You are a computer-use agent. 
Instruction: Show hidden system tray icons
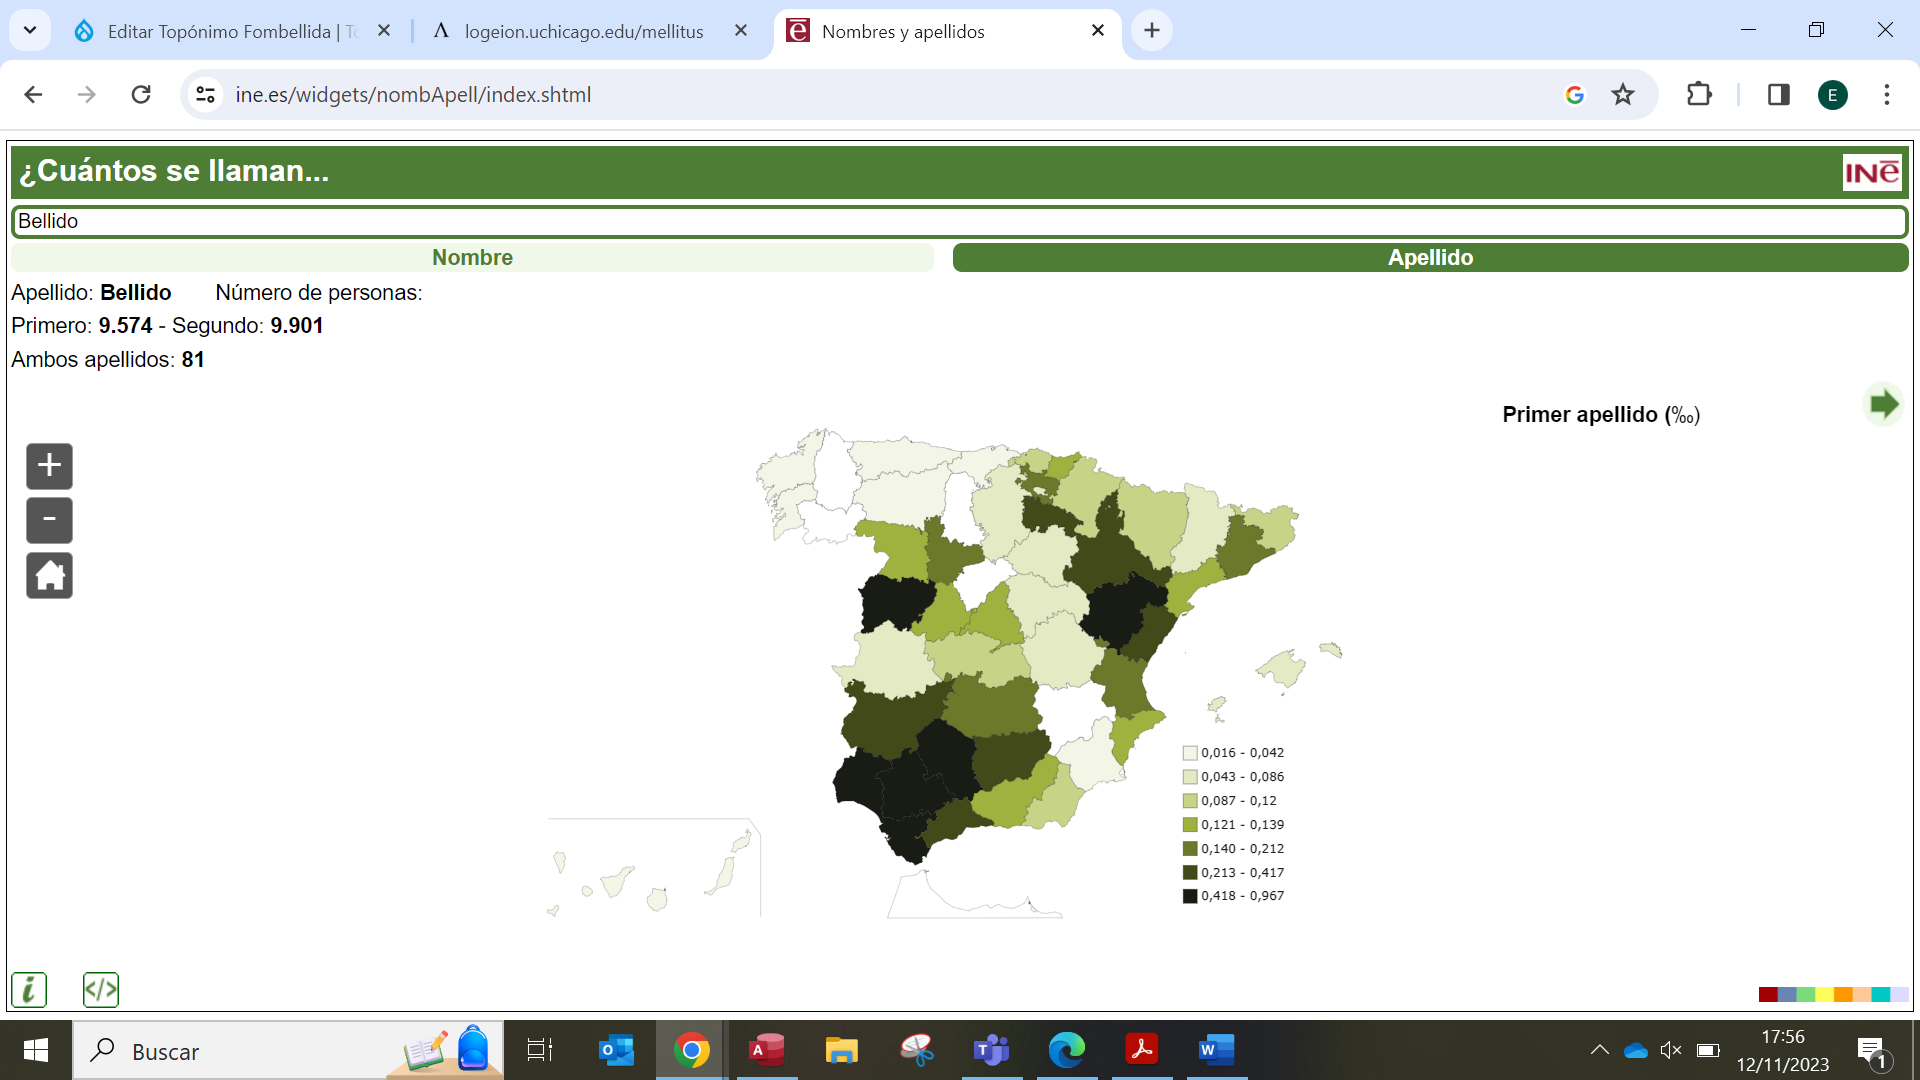coord(1599,1050)
